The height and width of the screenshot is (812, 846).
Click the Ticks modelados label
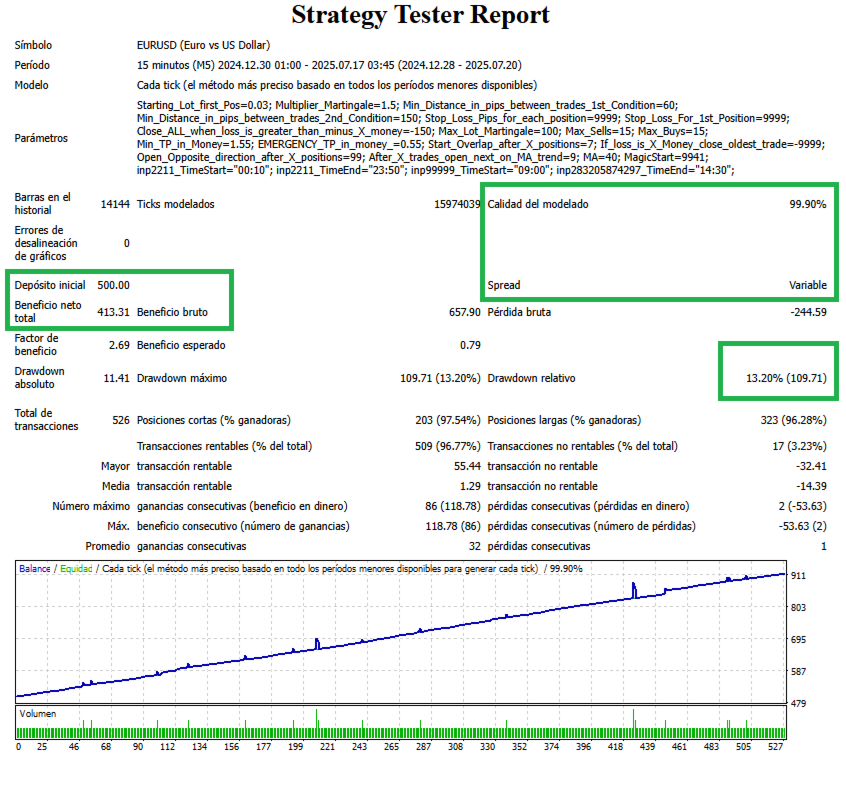pyautogui.click(x=175, y=204)
